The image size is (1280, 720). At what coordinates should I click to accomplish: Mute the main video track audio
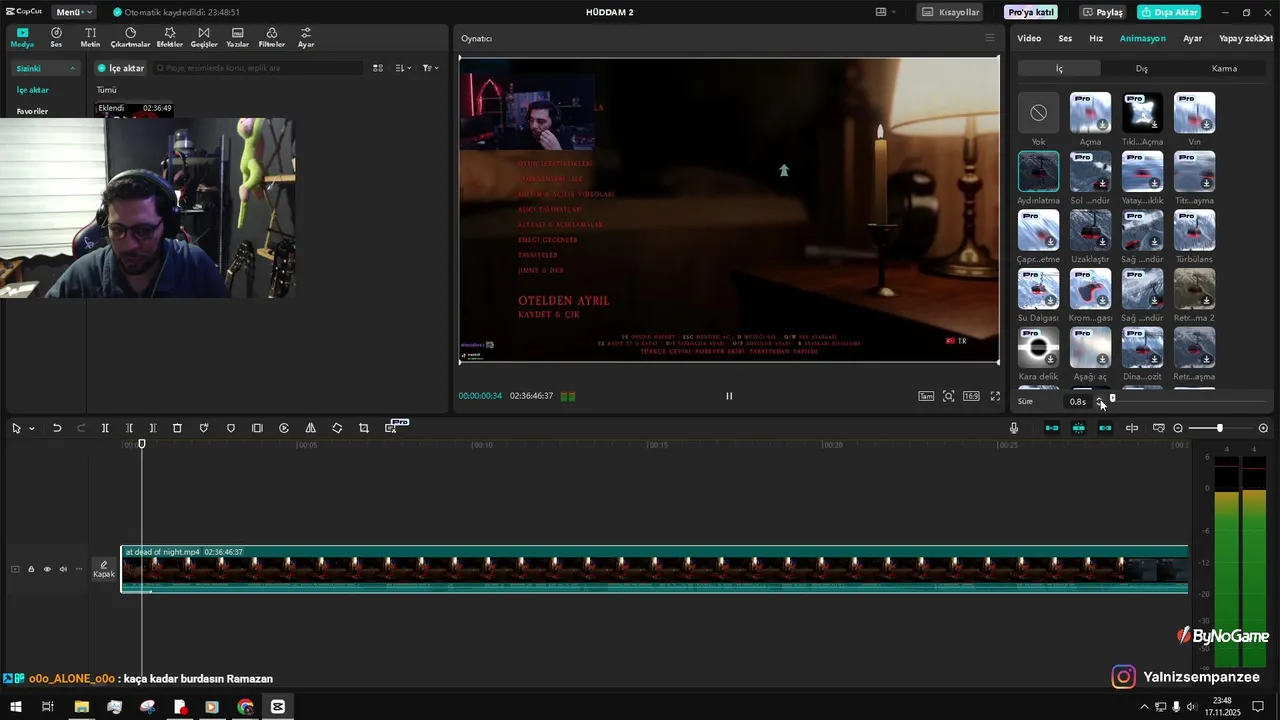click(x=63, y=569)
